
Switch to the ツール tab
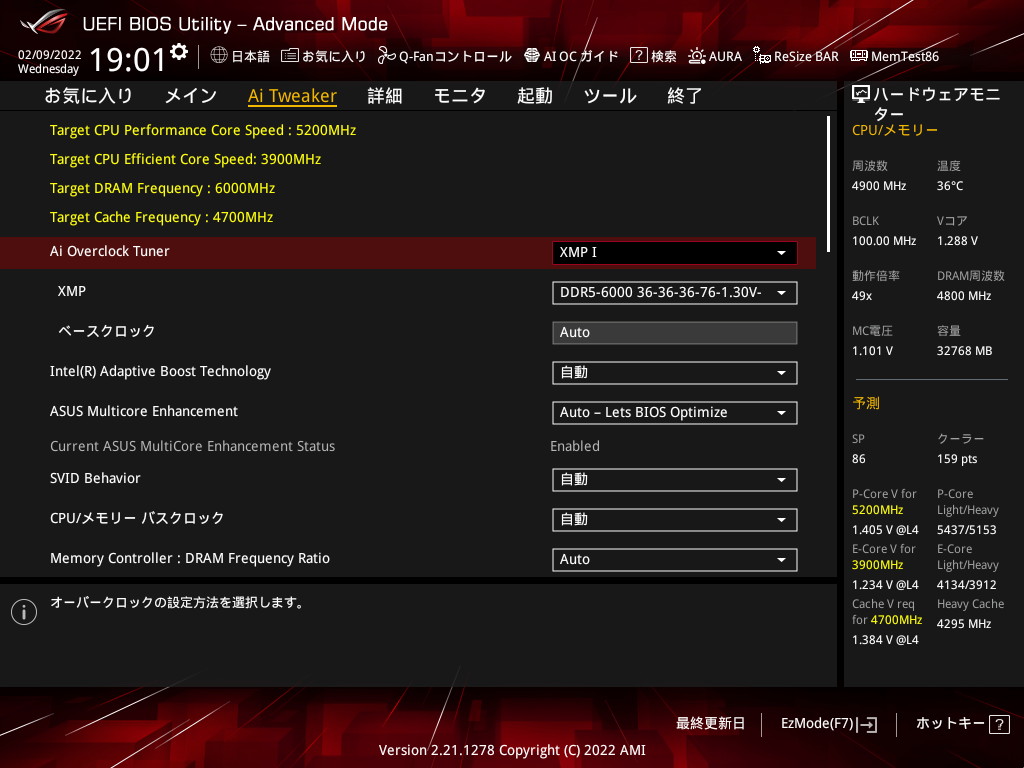coord(610,96)
